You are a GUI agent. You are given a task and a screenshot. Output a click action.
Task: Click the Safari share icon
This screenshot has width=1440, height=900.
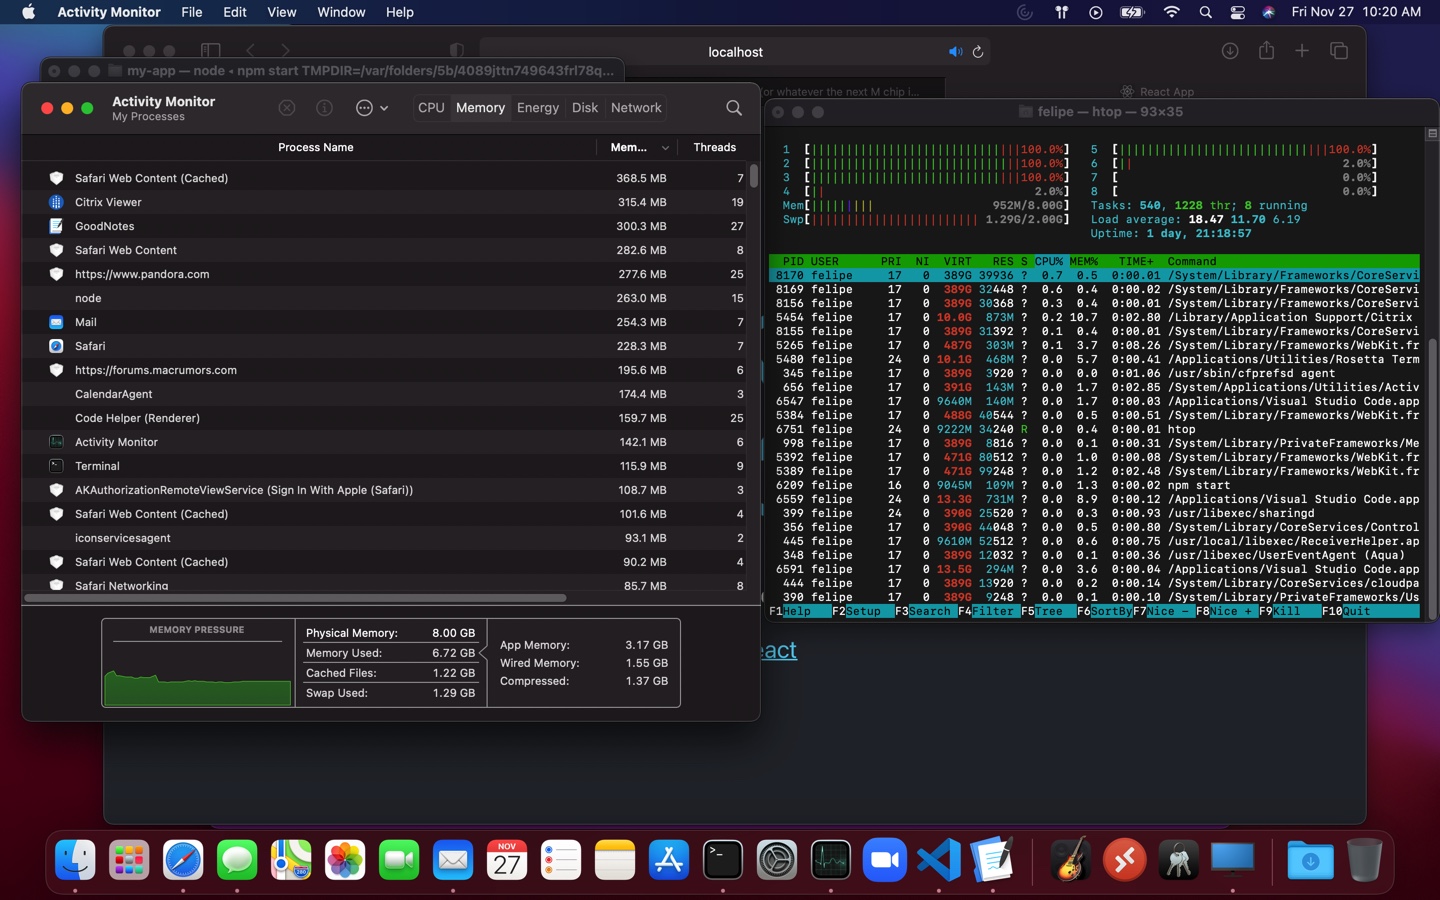click(x=1266, y=51)
